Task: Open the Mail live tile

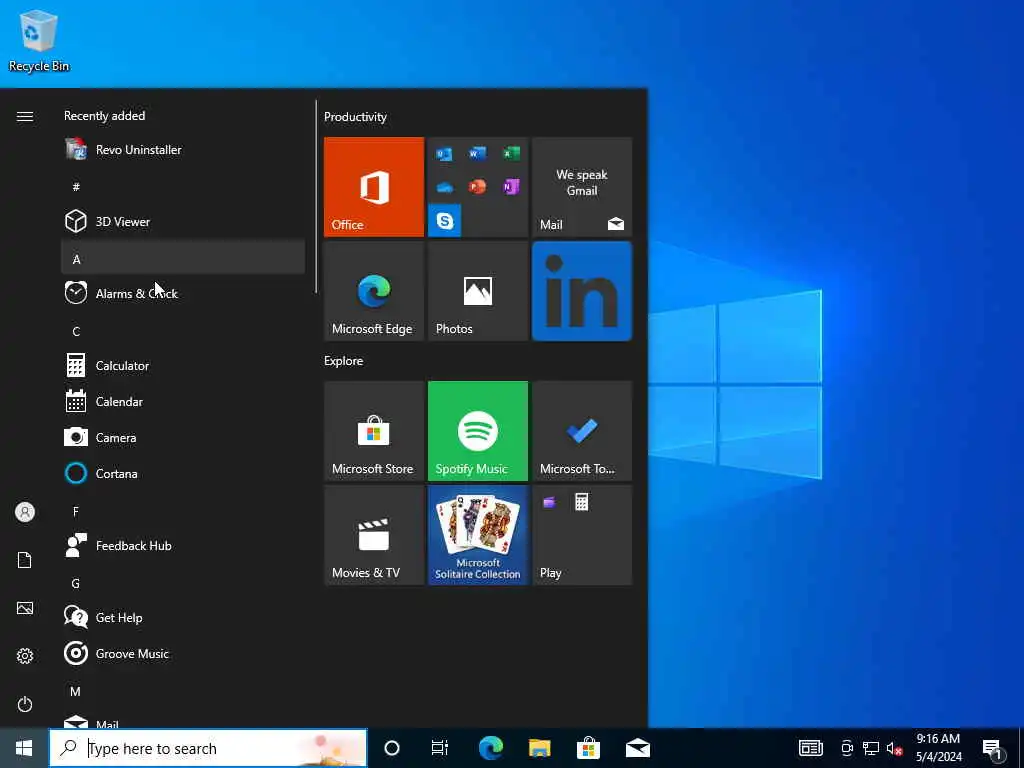Action: [x=582, y=187]
